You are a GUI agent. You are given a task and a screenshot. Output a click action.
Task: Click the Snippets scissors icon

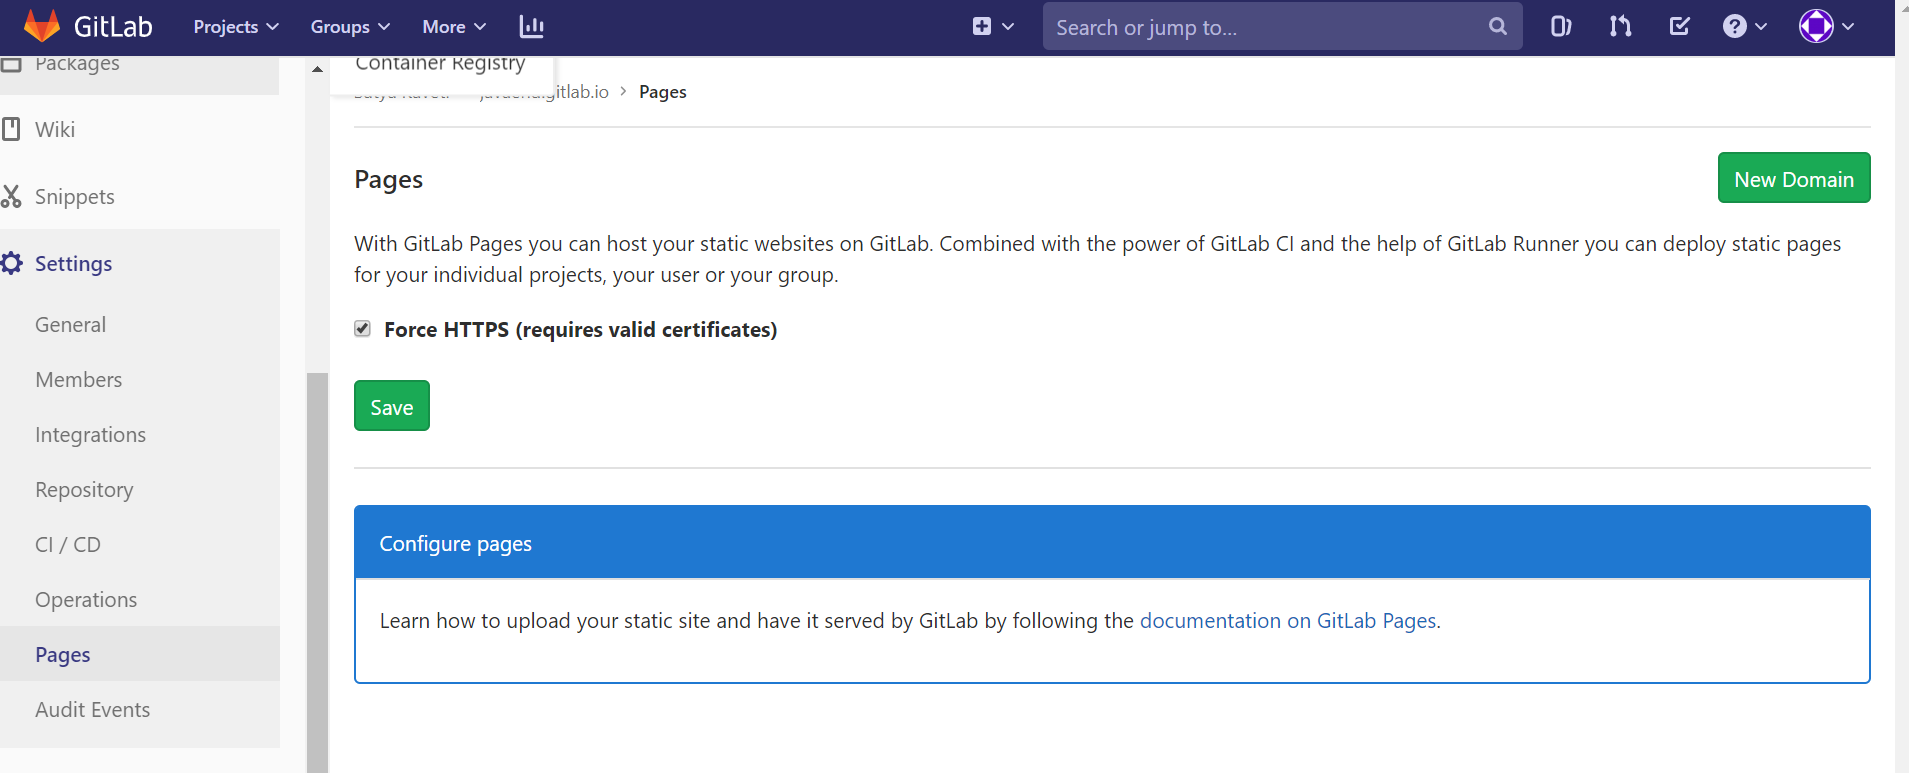(12, 197)
